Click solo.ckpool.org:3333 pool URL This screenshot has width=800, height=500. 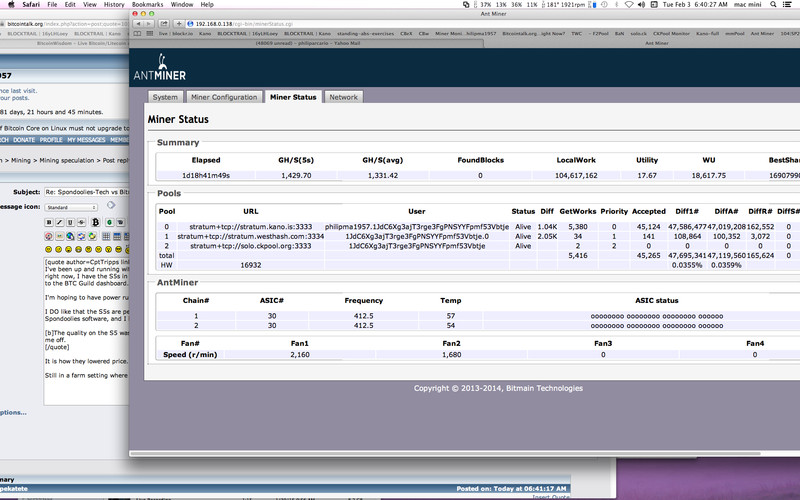pos(251,246)
